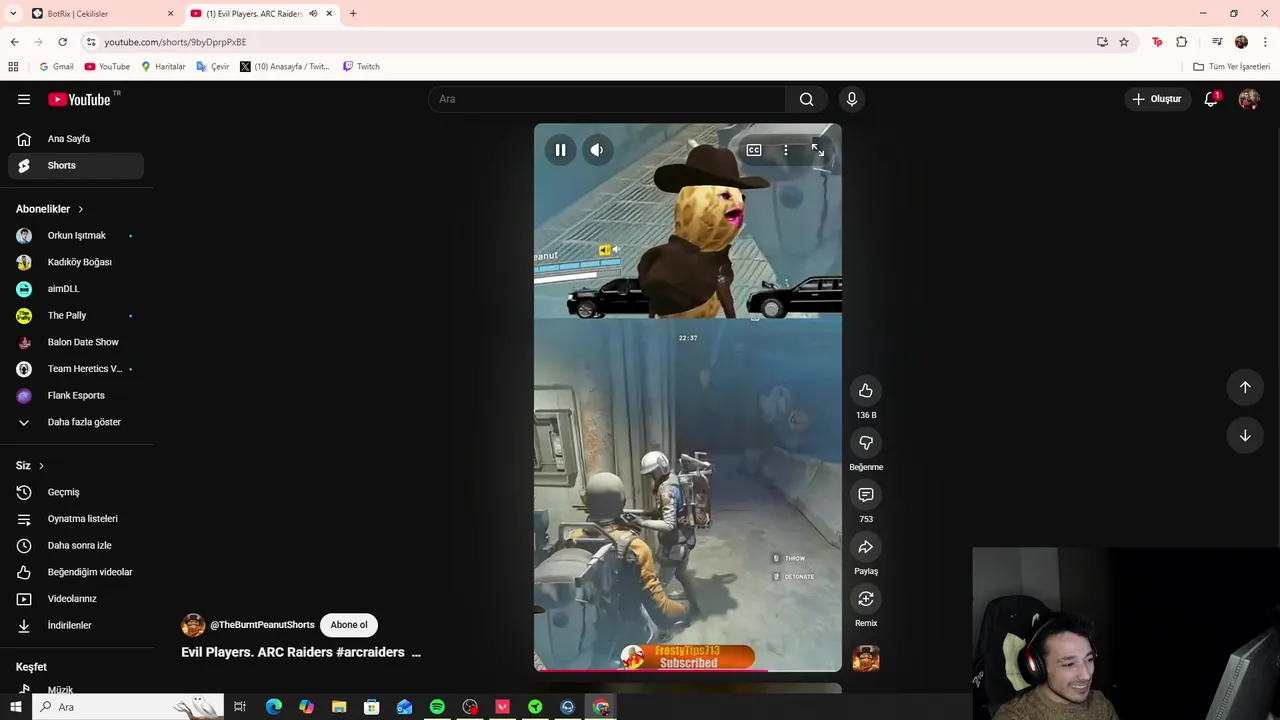Screen dimensions: 1280x720
Task: Open Geçmiş watch history
Action: (x=76, y=492)
